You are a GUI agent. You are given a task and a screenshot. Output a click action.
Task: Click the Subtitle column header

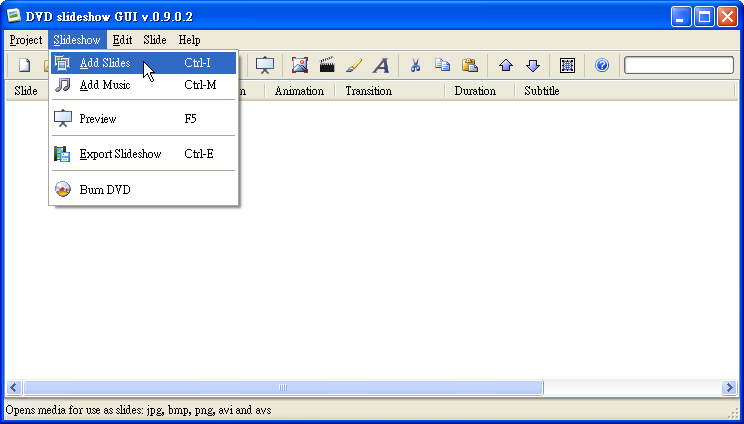(625, 91)
